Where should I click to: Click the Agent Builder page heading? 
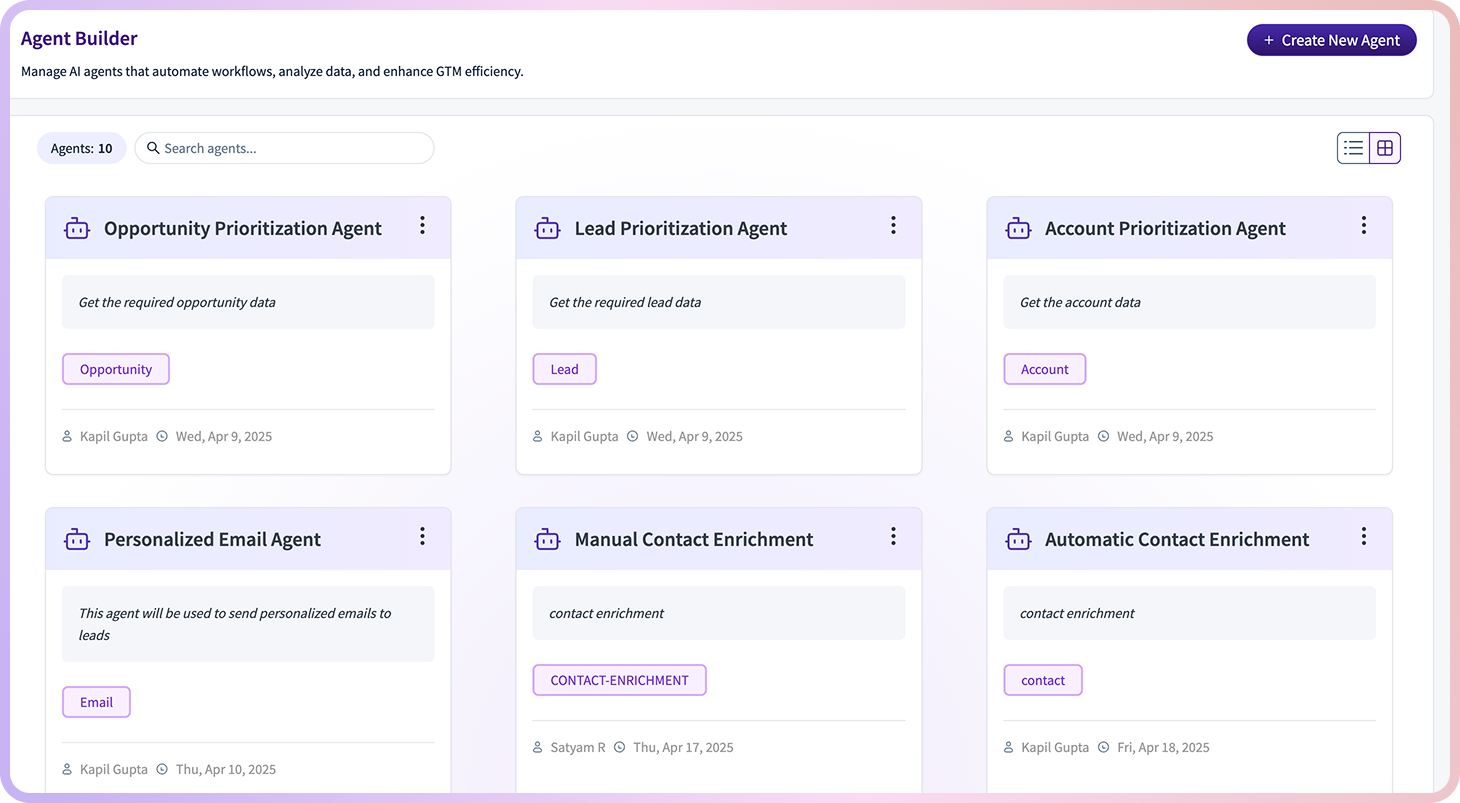(79, 38)
